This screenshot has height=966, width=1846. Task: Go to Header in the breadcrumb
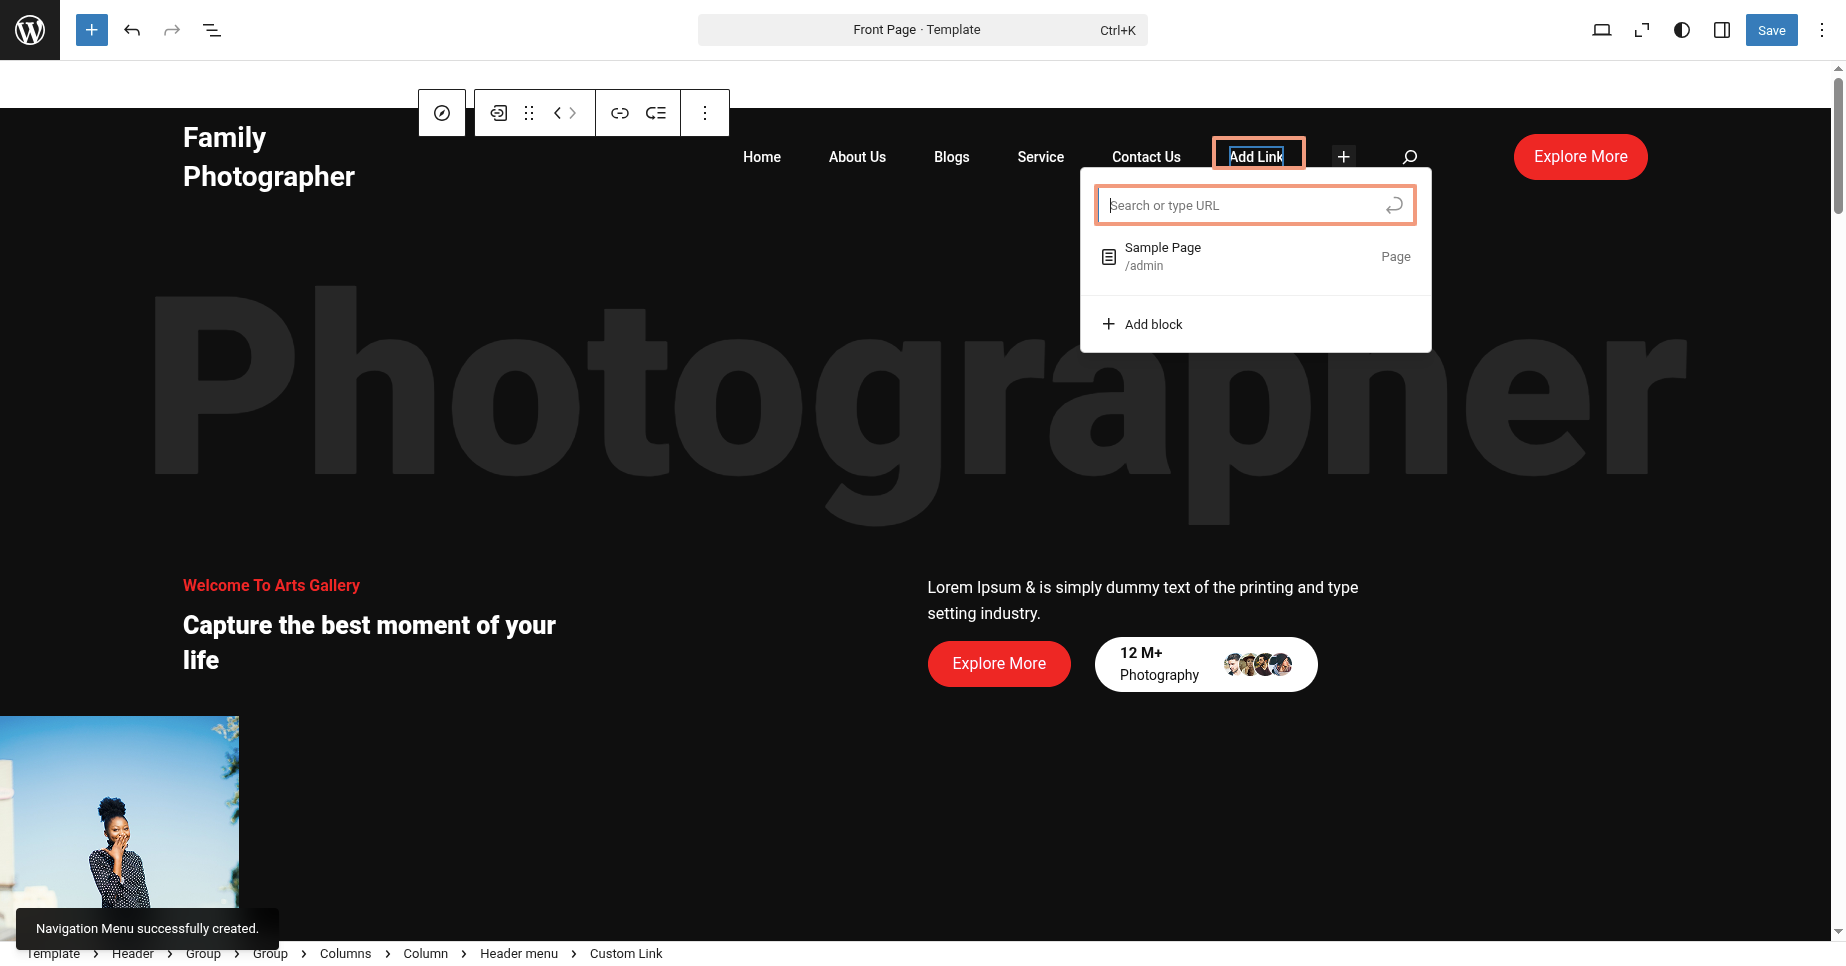pos(133,954)
